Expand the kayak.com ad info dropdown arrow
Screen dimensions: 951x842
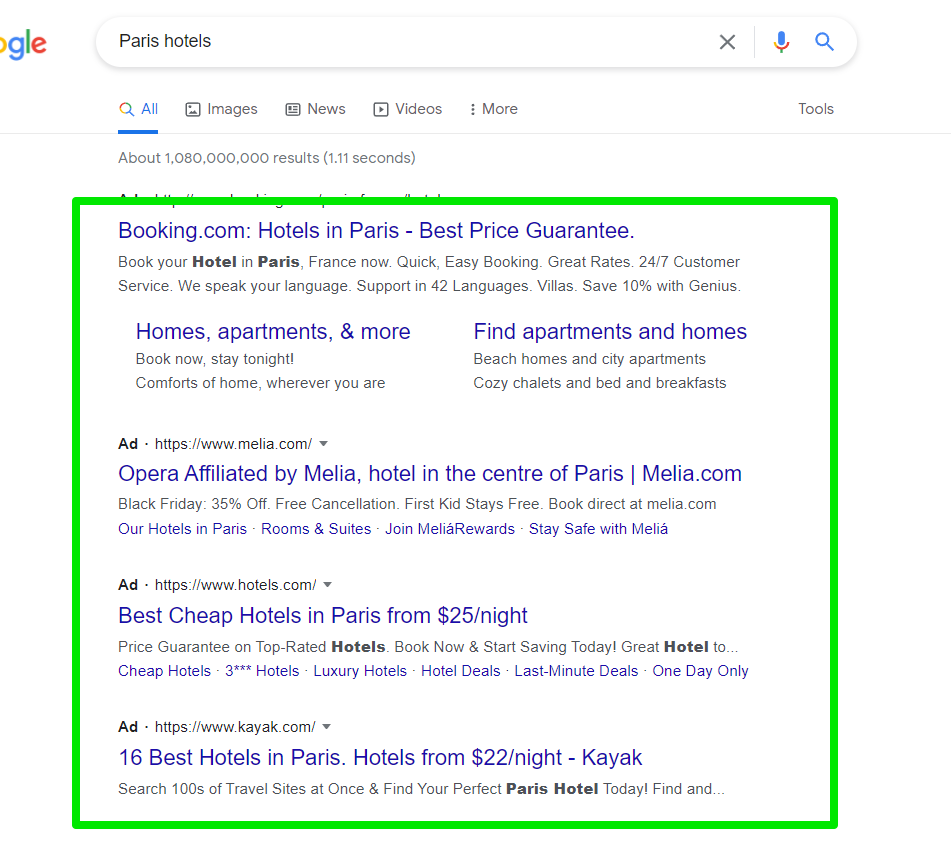326,727
